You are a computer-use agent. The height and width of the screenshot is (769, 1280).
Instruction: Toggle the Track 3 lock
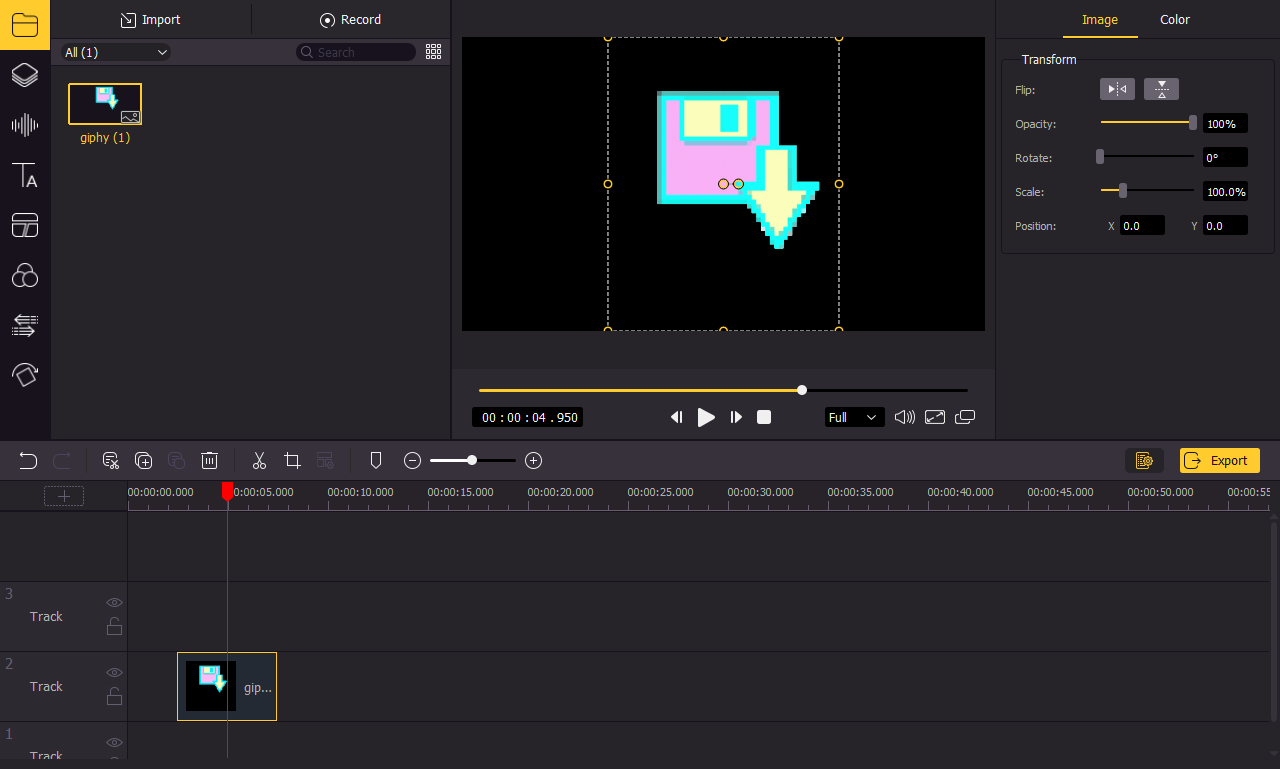(115, 627)
